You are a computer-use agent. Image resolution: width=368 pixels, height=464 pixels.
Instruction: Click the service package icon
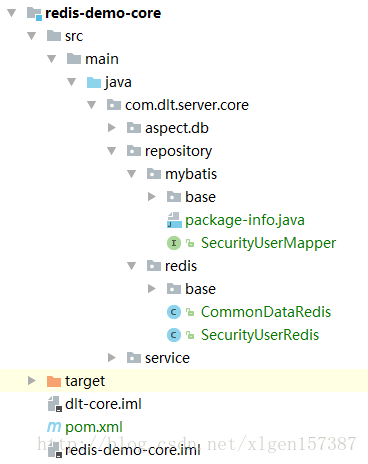click(134, 358)
